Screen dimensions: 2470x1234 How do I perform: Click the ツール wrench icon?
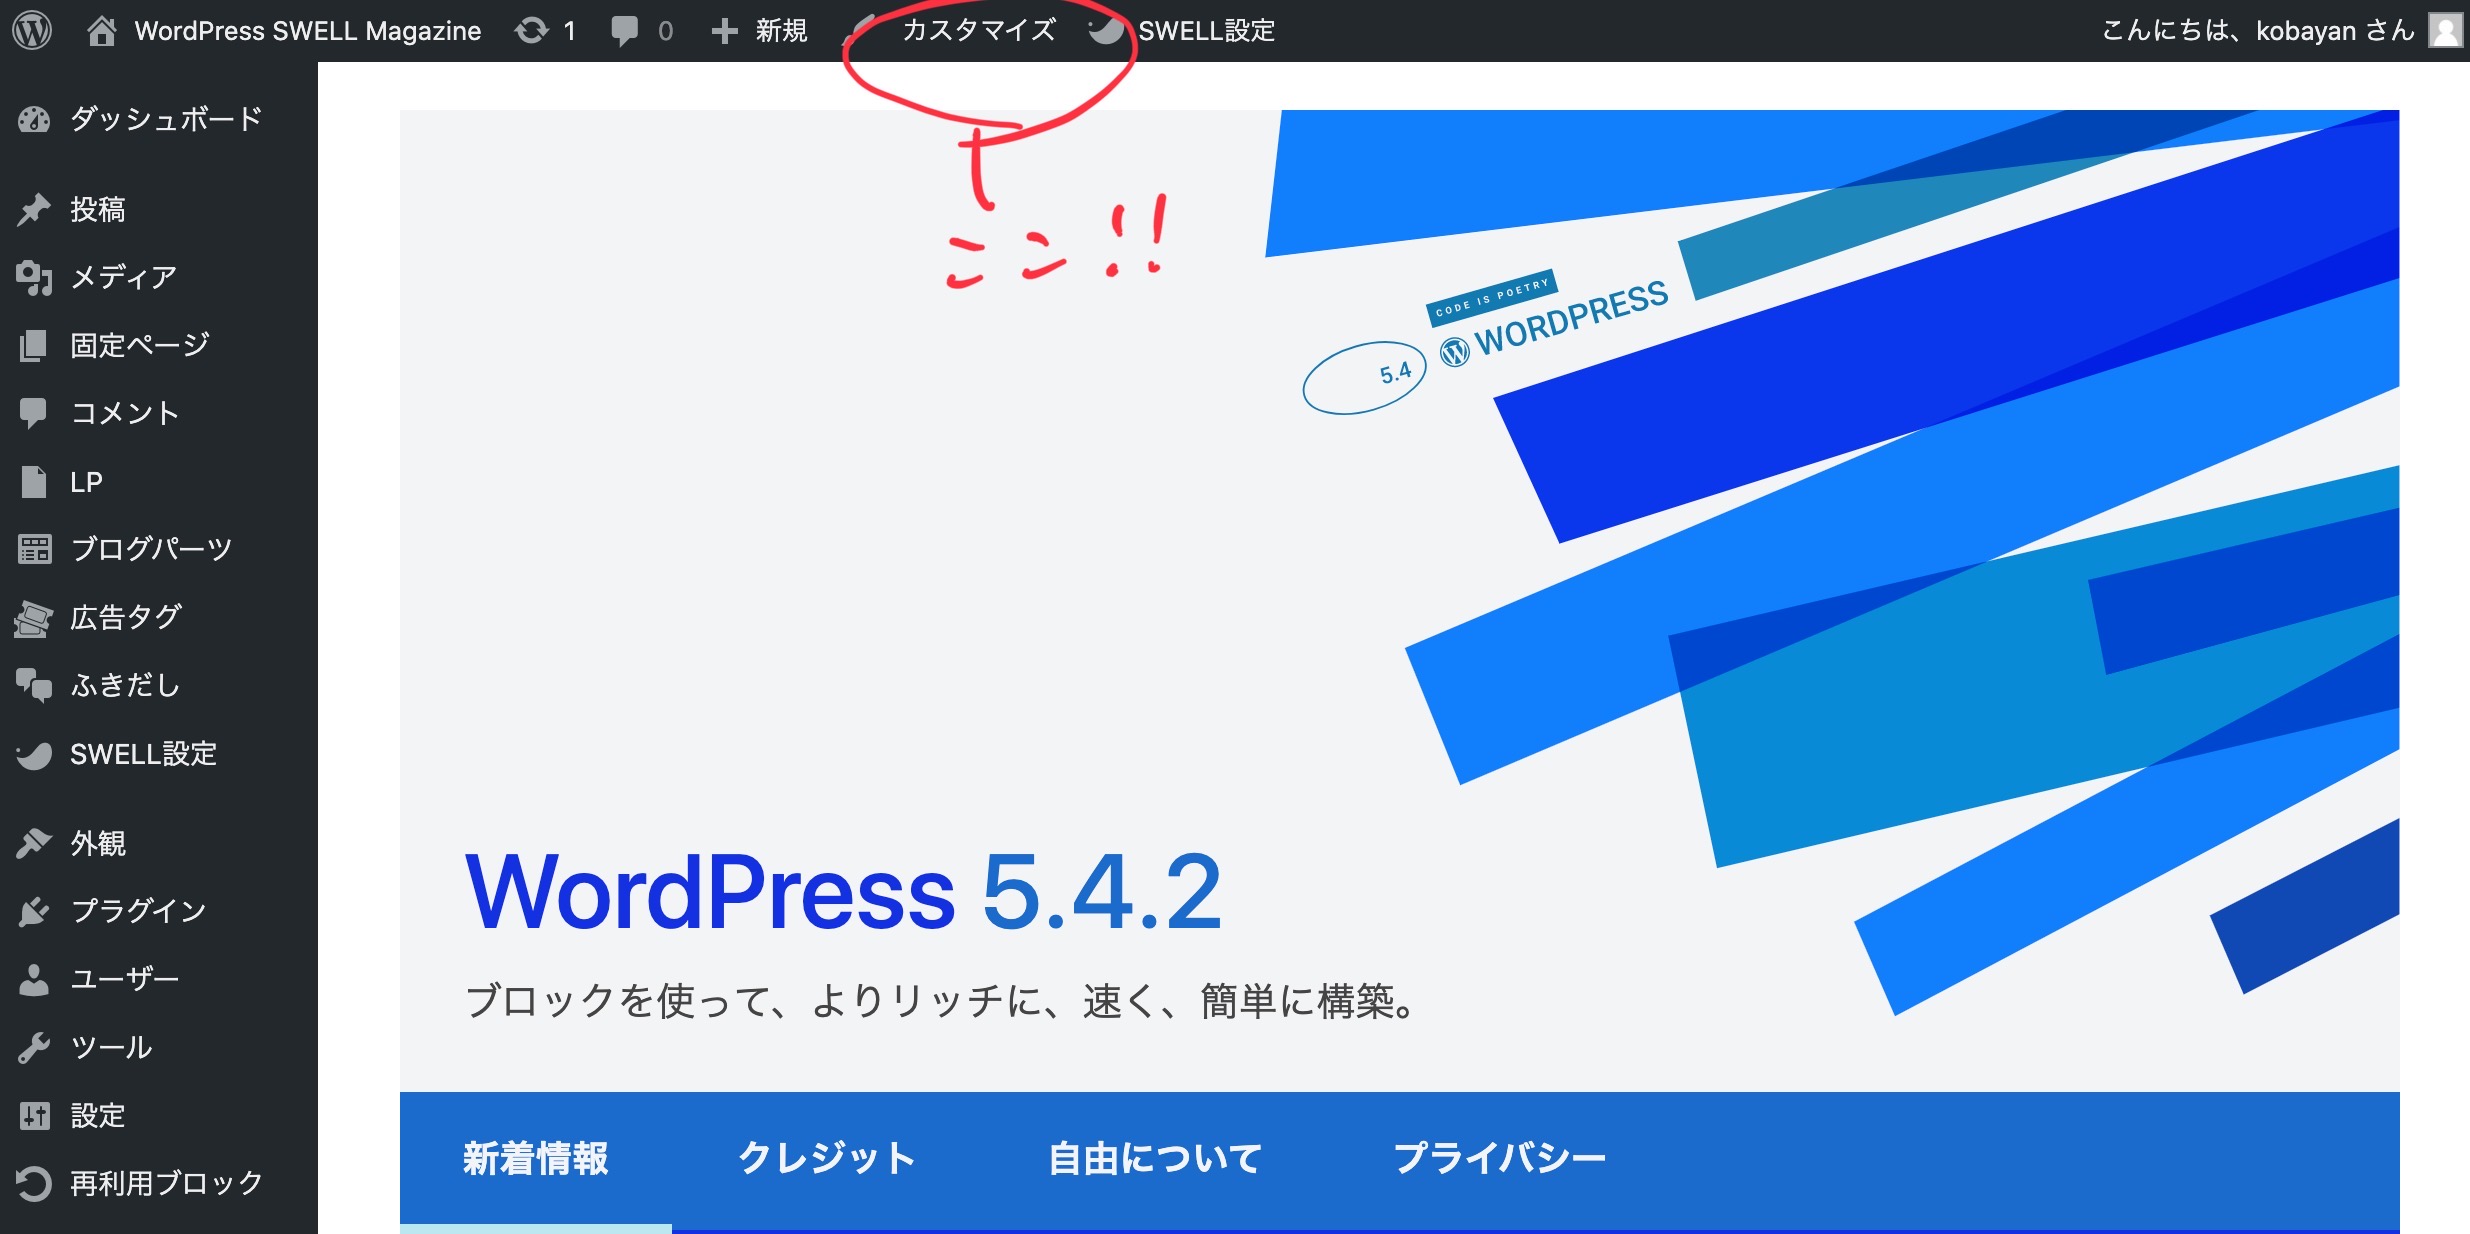click(x=34, y=1047)
